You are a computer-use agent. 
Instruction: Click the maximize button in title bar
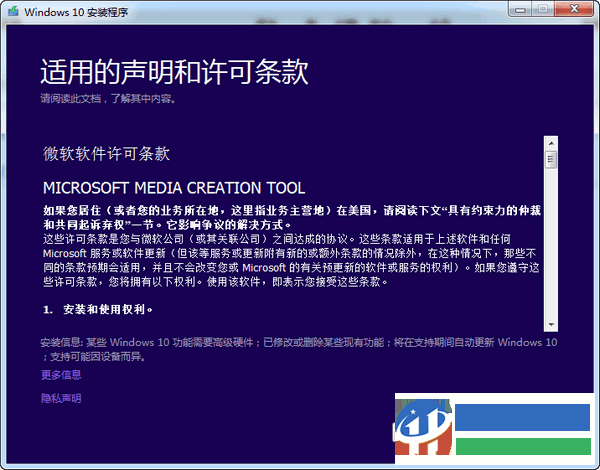click(543, 9)
